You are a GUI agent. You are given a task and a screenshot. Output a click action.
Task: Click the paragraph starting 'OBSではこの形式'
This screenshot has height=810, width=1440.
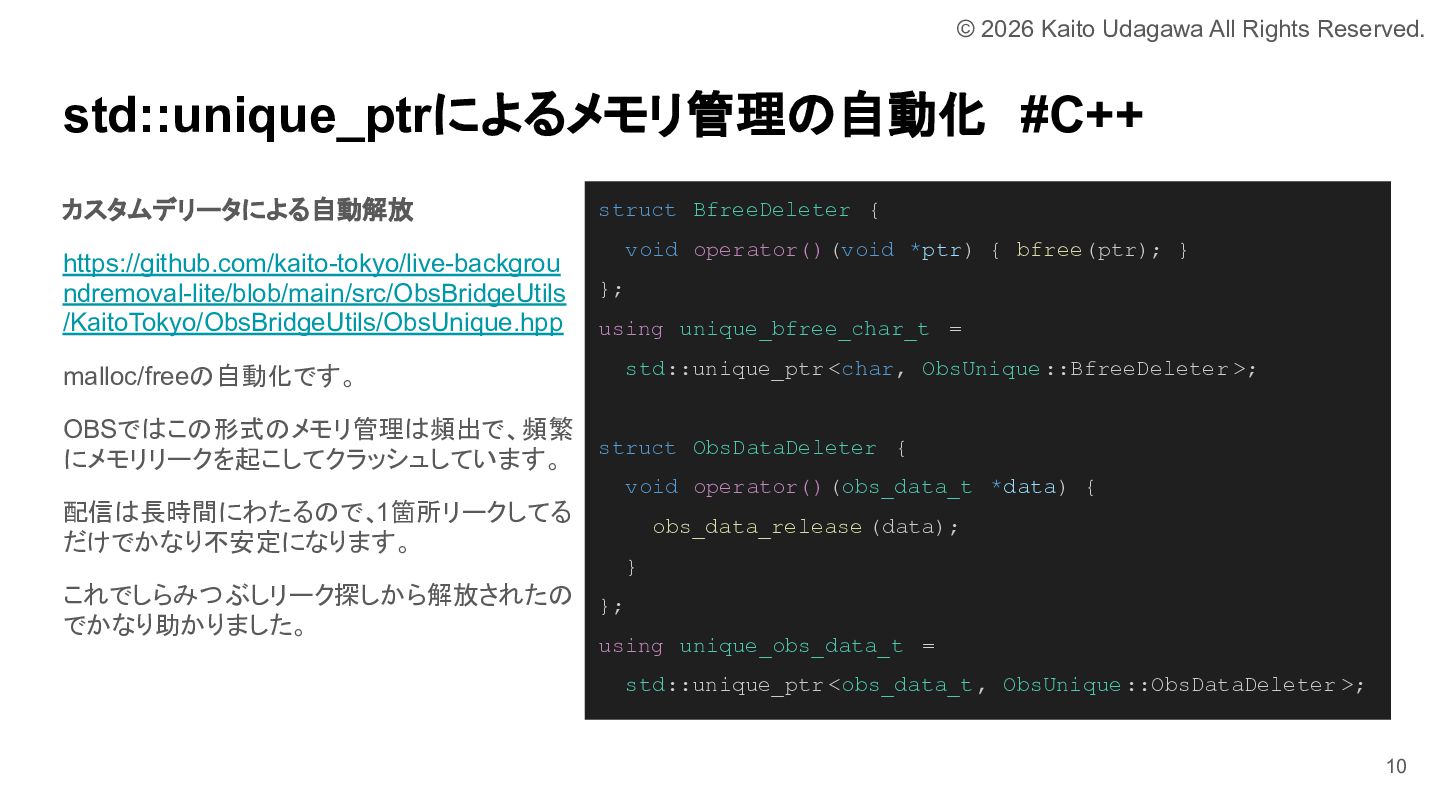318,444
